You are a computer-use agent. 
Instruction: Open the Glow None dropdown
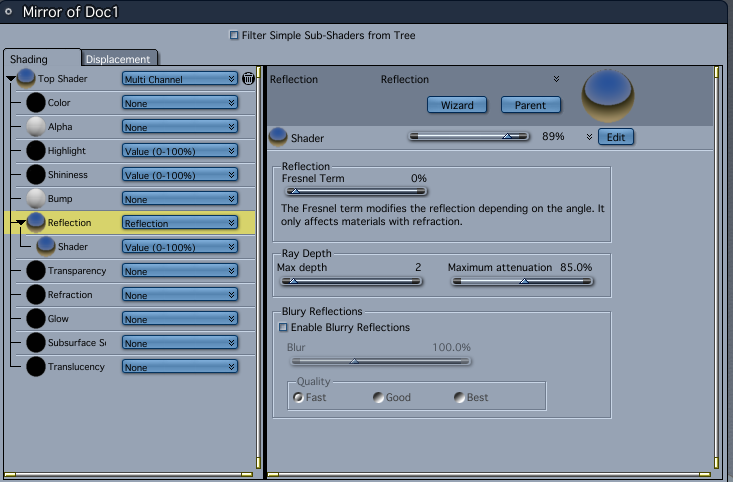(x=180, y=319)
